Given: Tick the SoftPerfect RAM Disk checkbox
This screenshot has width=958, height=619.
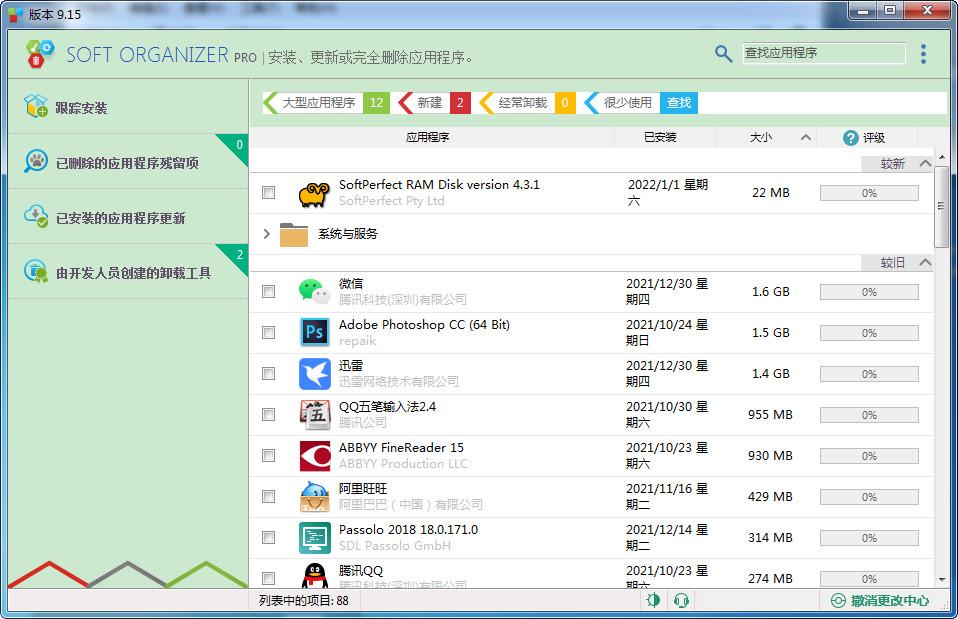Looking at the screenshot, I should [268, 192].
